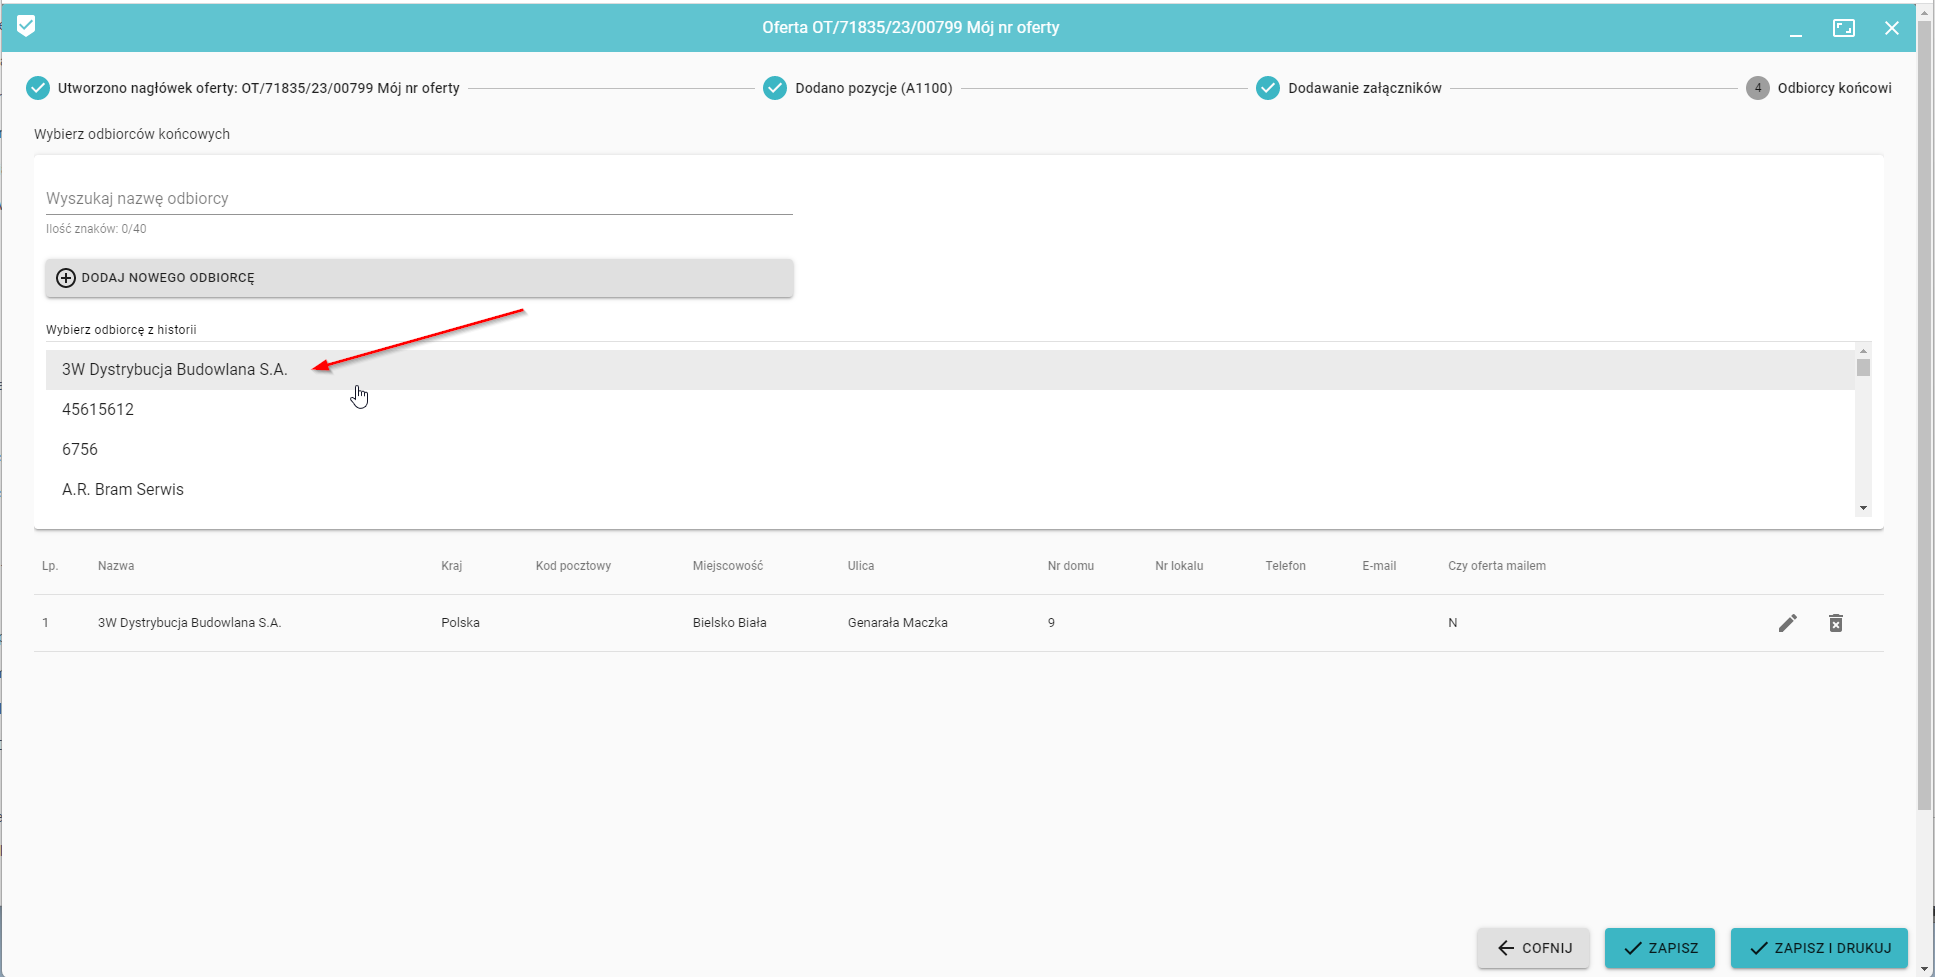Click the 'Dodawanie załączników' step checkmark icon

click(x=1267, y=88)
